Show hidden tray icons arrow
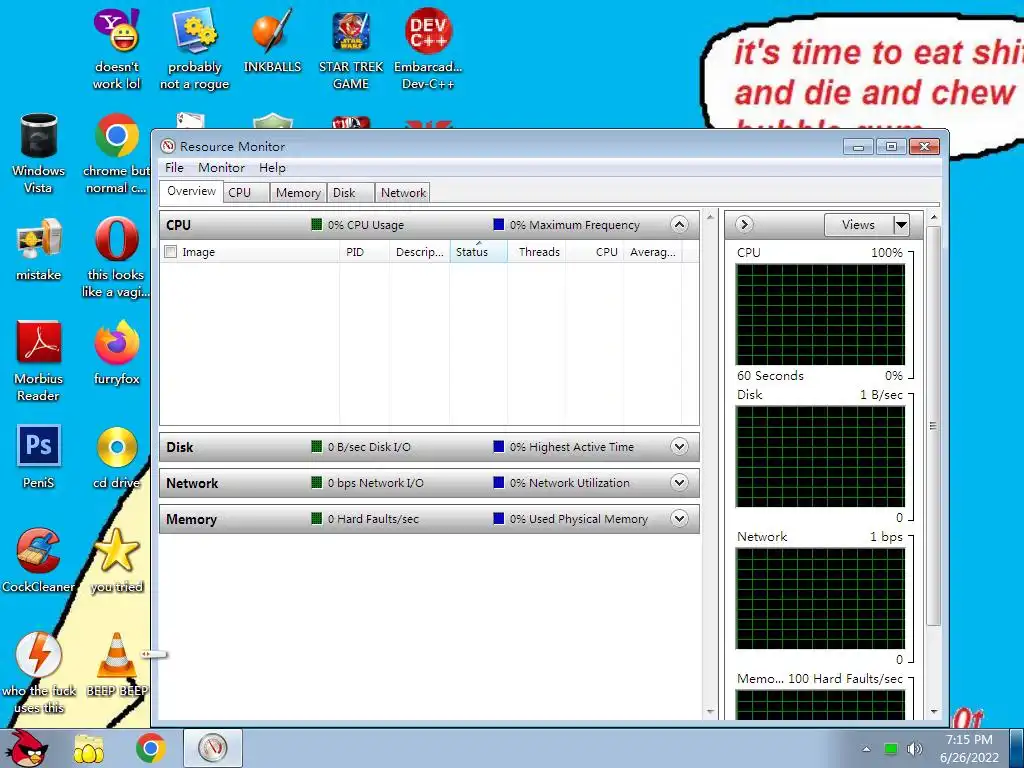This screenshot has height=768, width=1024. coord(866,749)
